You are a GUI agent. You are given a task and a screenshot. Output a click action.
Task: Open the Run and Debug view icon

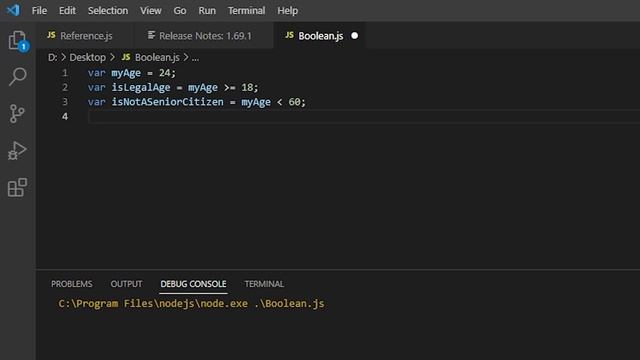pos(17,150)
